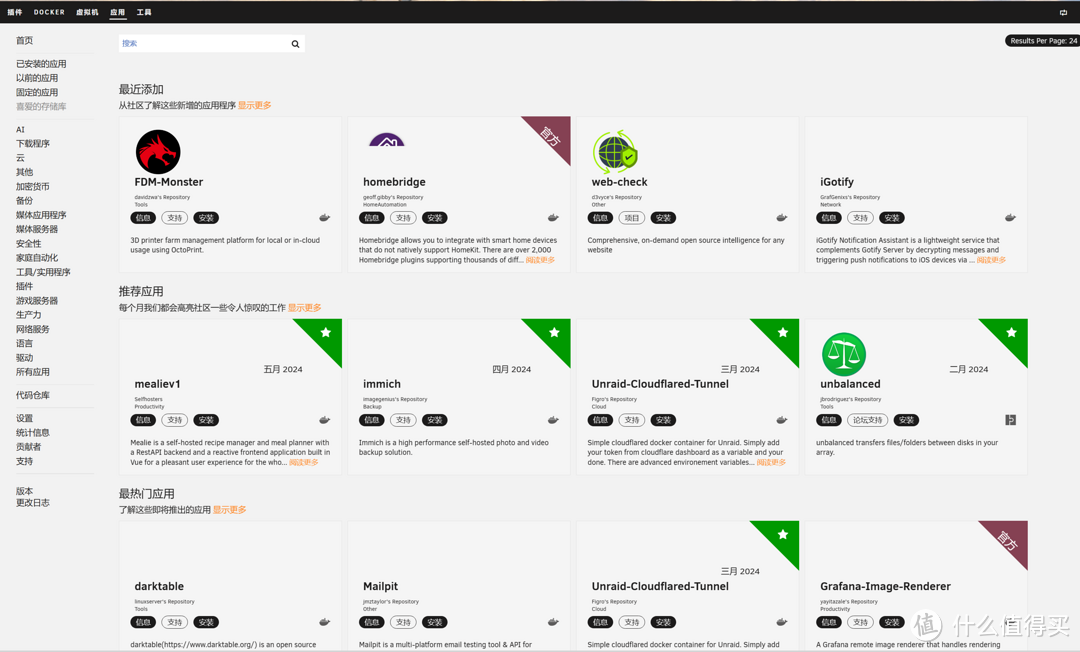Click star badge on unbalanced card
Image resolution: width=1080 pixels, height=652 pixels.
[x=1011, y=333]
